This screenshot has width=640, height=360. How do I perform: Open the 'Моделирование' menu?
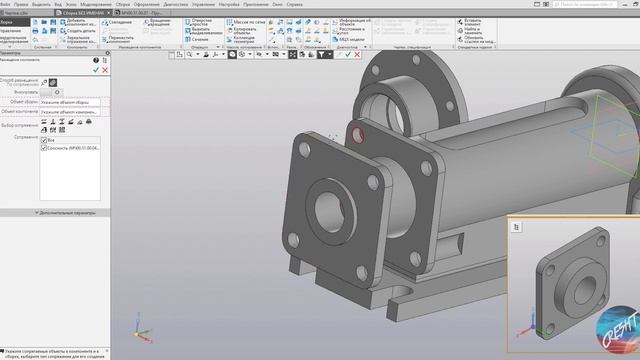96,4
